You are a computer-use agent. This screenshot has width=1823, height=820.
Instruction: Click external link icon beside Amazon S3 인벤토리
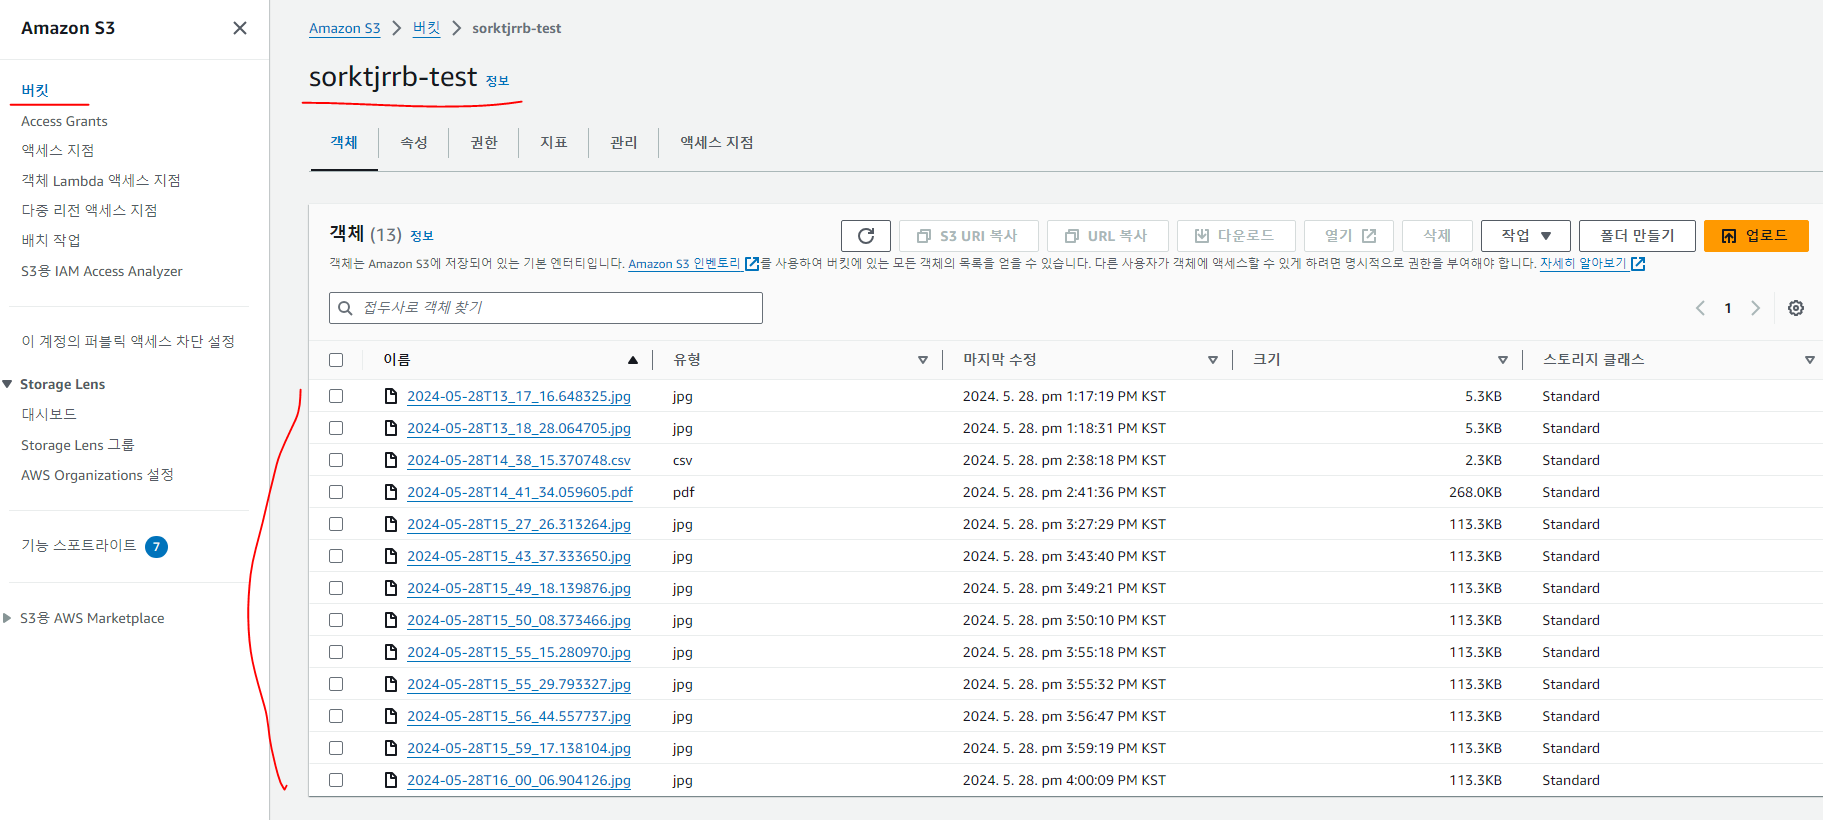[x=752, y=264]
